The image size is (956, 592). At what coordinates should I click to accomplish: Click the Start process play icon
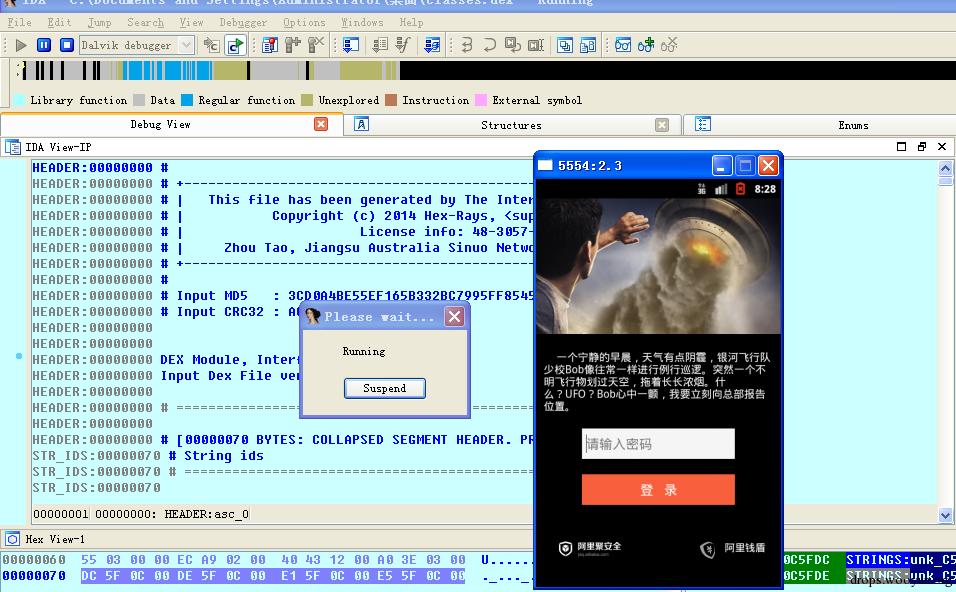point(21,45)
